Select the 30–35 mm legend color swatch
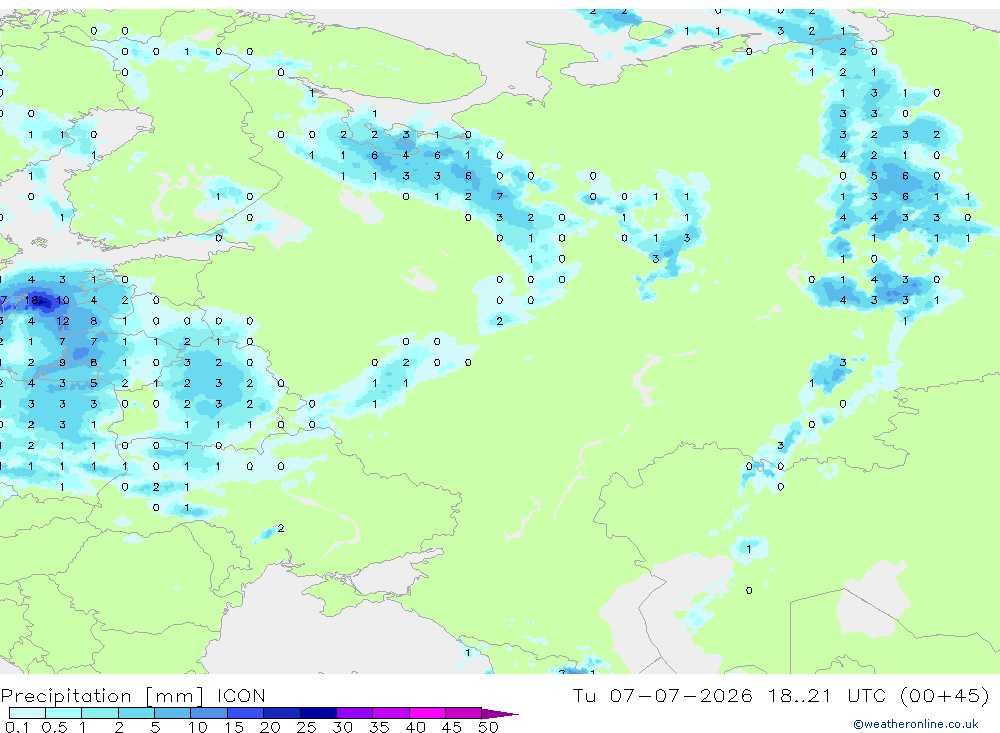The image size is (1000, 733). pos(355,713)
